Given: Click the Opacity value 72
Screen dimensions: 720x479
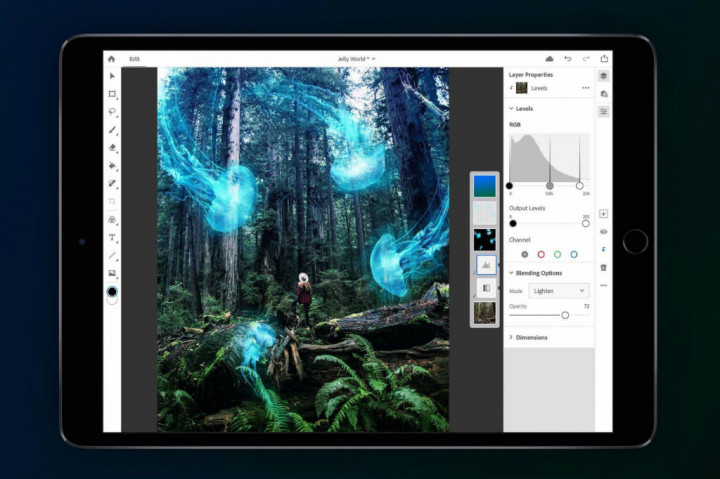Looking at the screenshot, I should tap(586, 306).
